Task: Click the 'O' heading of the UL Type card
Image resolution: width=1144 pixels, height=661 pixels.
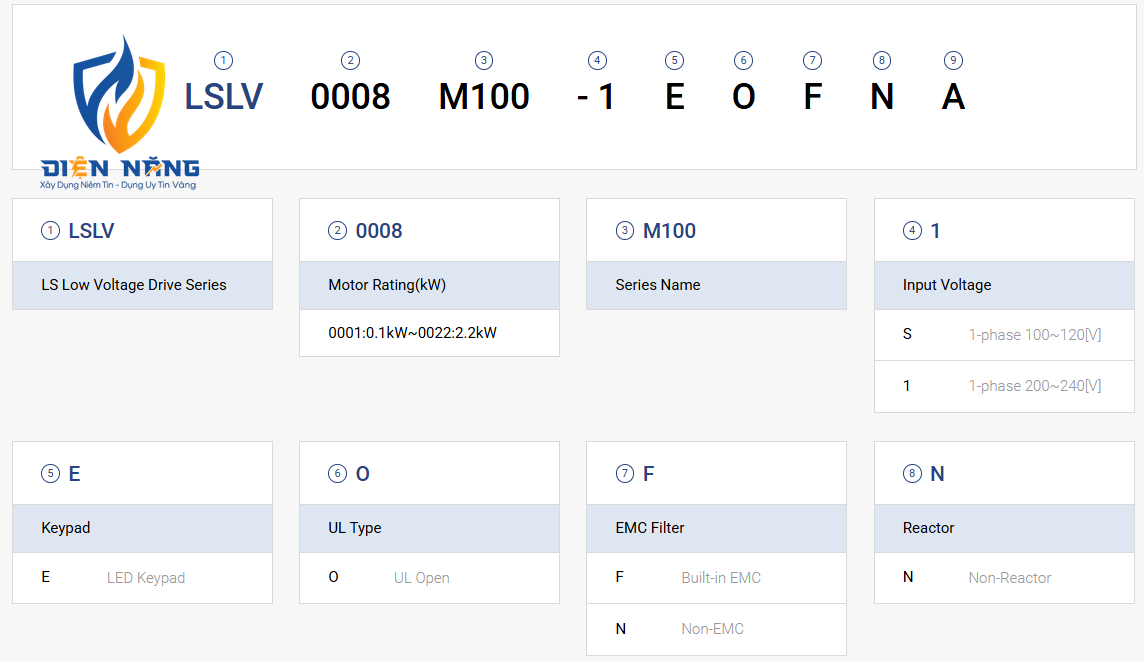Action: pos(363,474)
